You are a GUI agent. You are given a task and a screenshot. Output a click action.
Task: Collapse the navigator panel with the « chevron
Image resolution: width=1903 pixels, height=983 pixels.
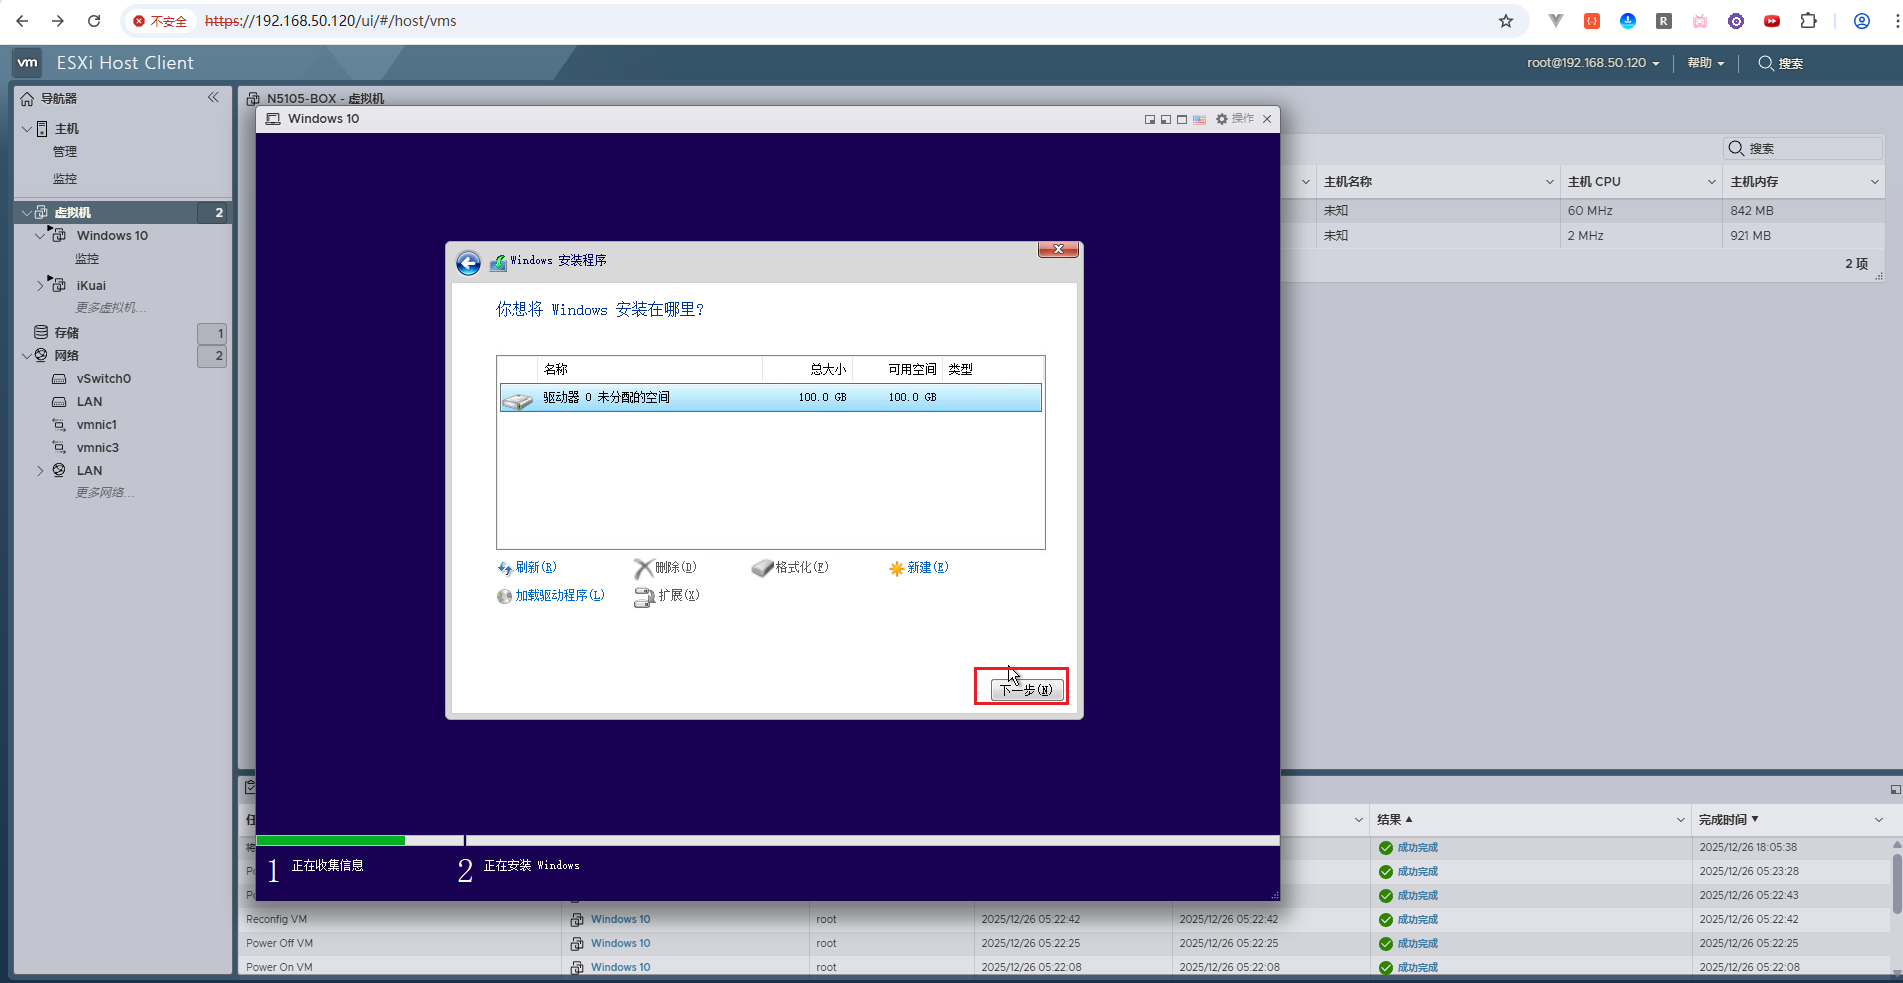[213, 97]
